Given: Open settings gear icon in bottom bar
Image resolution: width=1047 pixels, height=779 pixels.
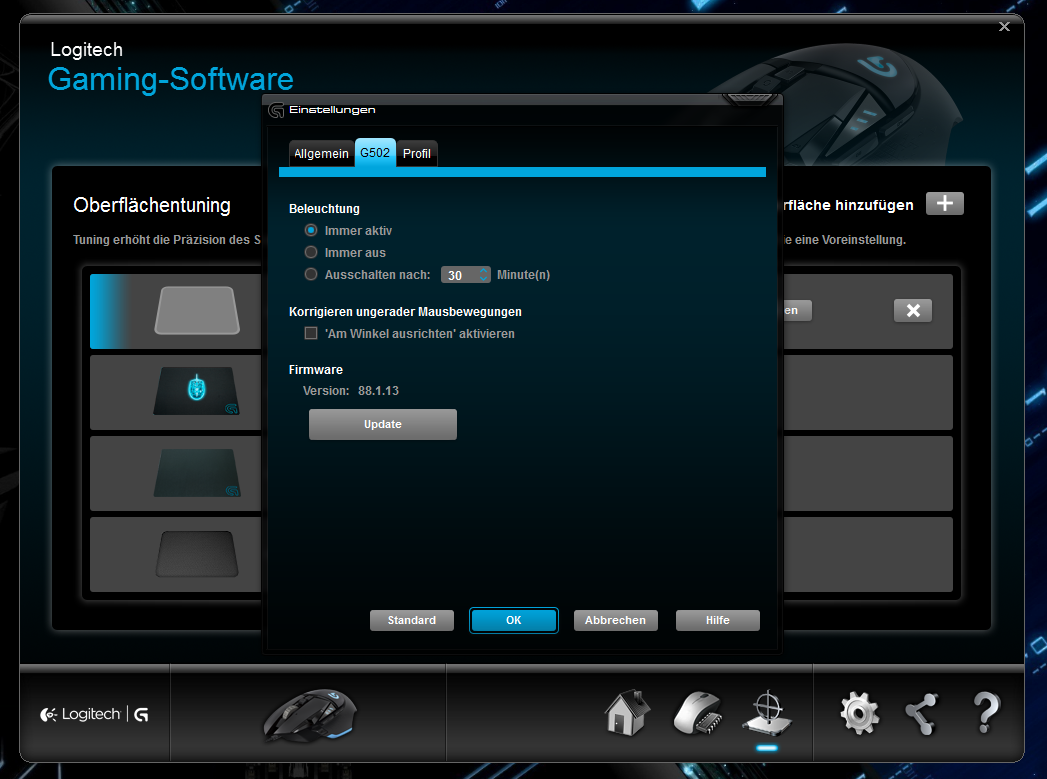Looking at the screenshot, I should (859, 713).
